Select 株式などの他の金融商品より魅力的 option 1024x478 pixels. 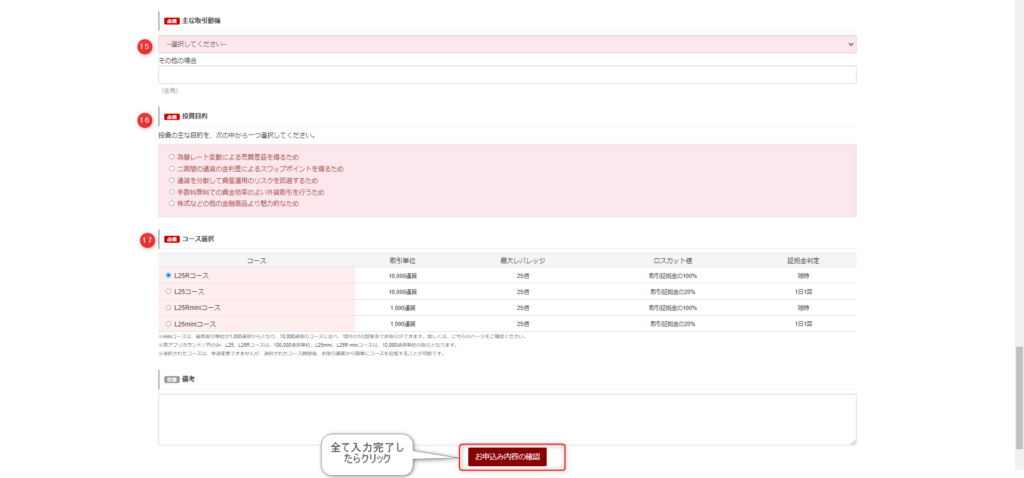click(x=173, y=203)
